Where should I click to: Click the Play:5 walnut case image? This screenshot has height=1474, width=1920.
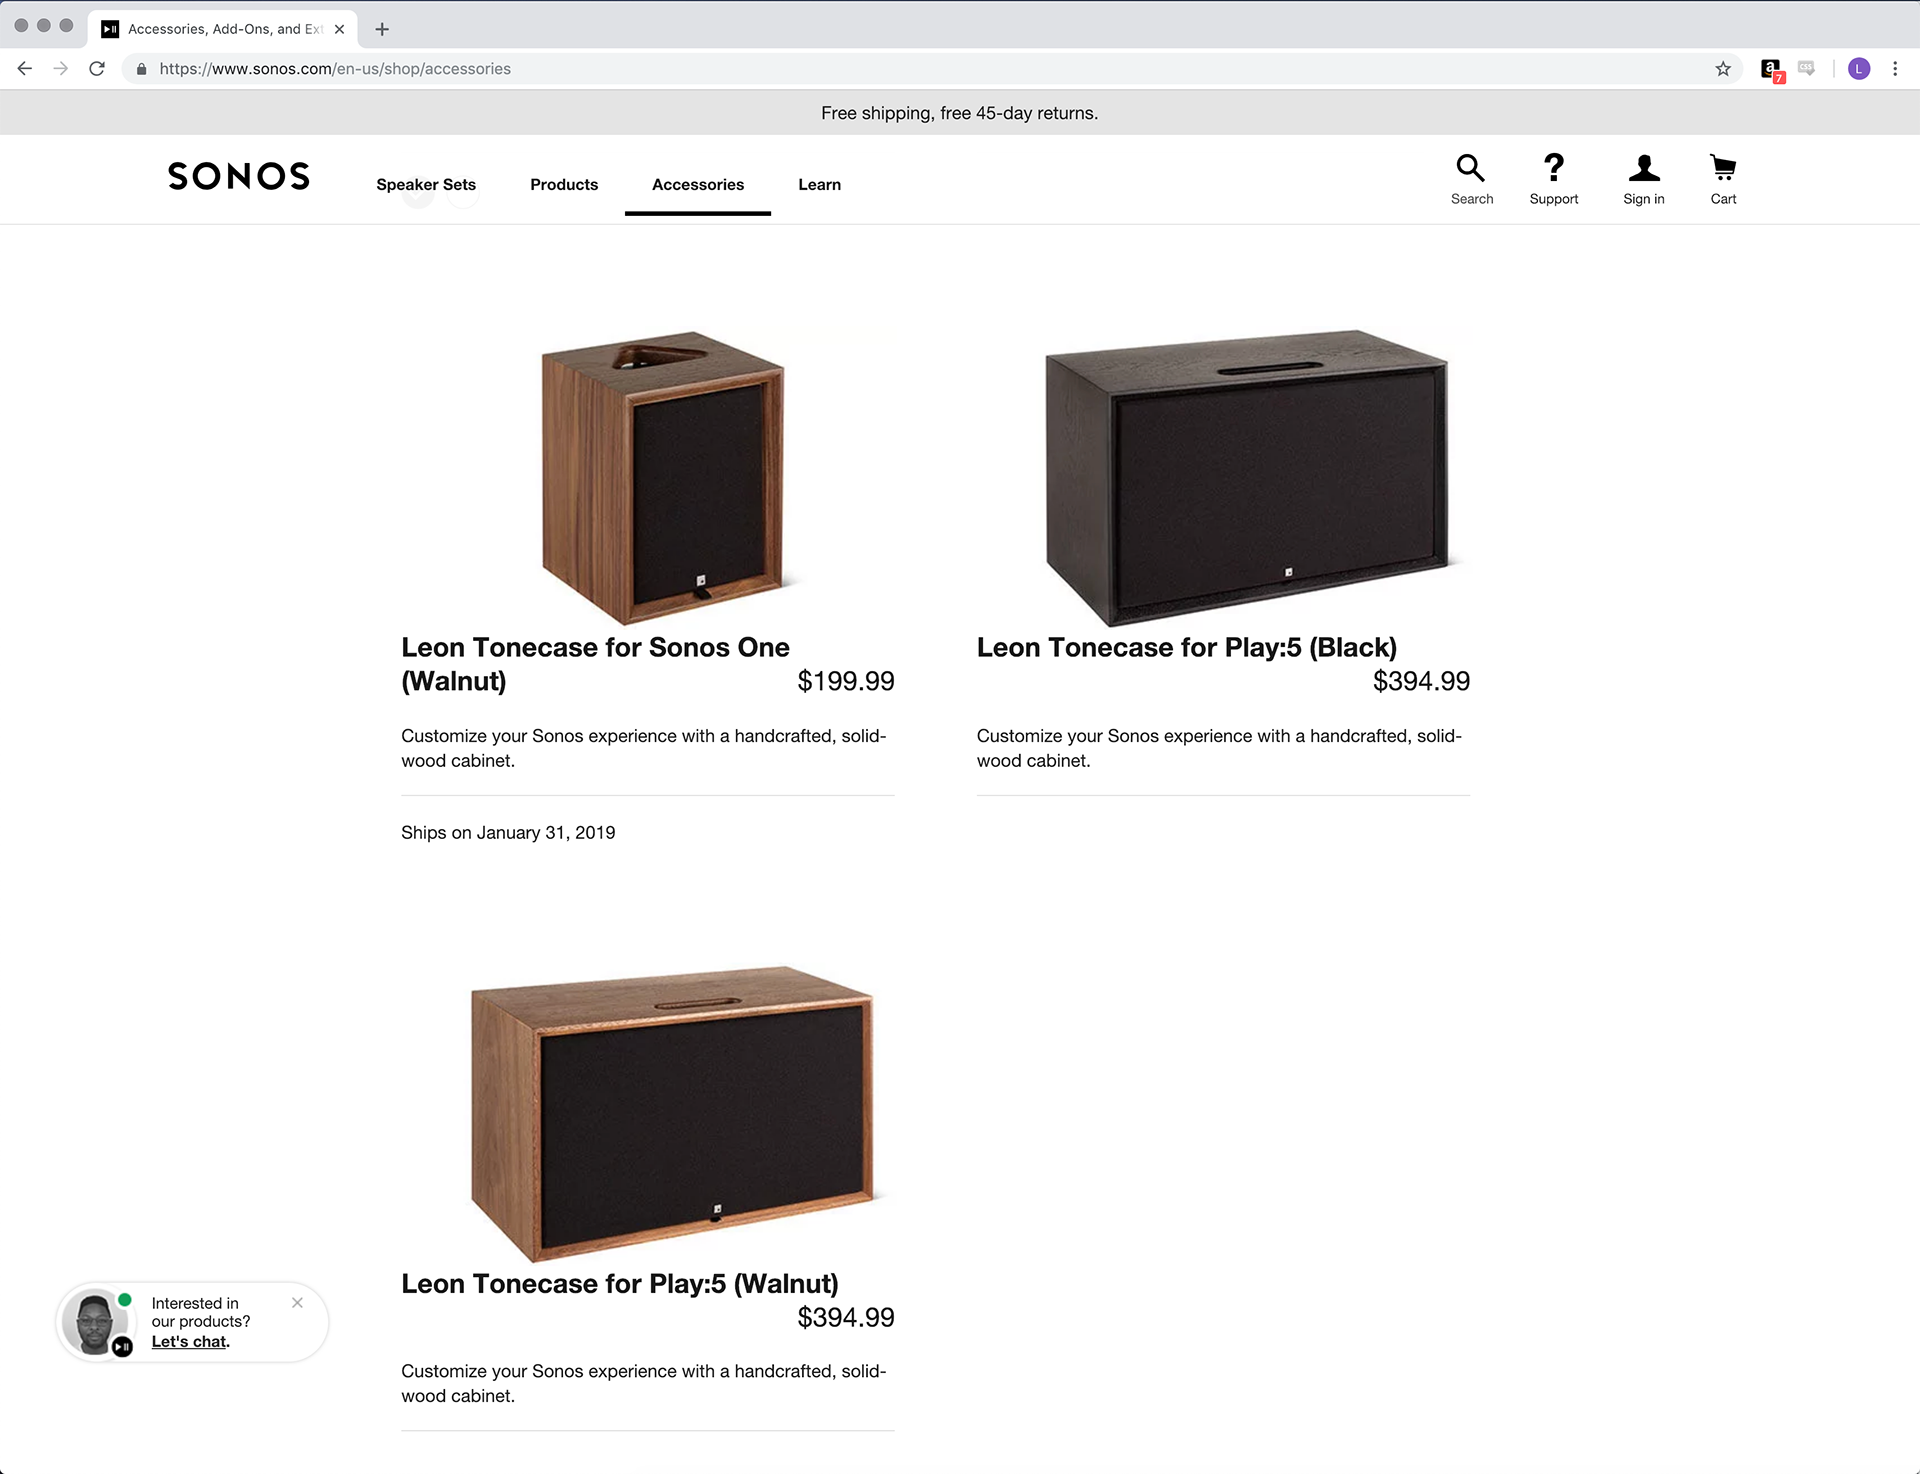(x=672, y=1113)
